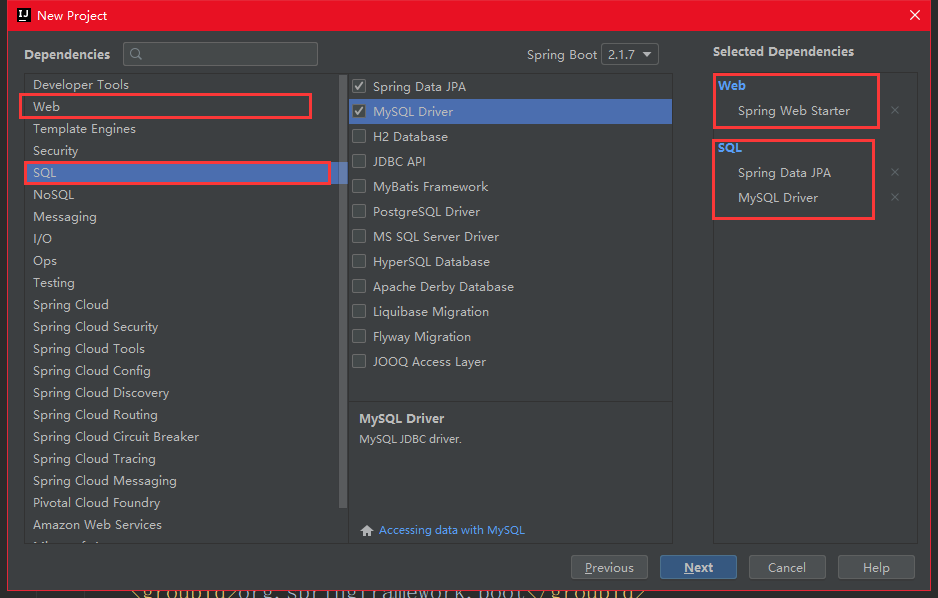Screen dimensions: 938x598
Task: Open the Security category
Action: tap(181, 151)
